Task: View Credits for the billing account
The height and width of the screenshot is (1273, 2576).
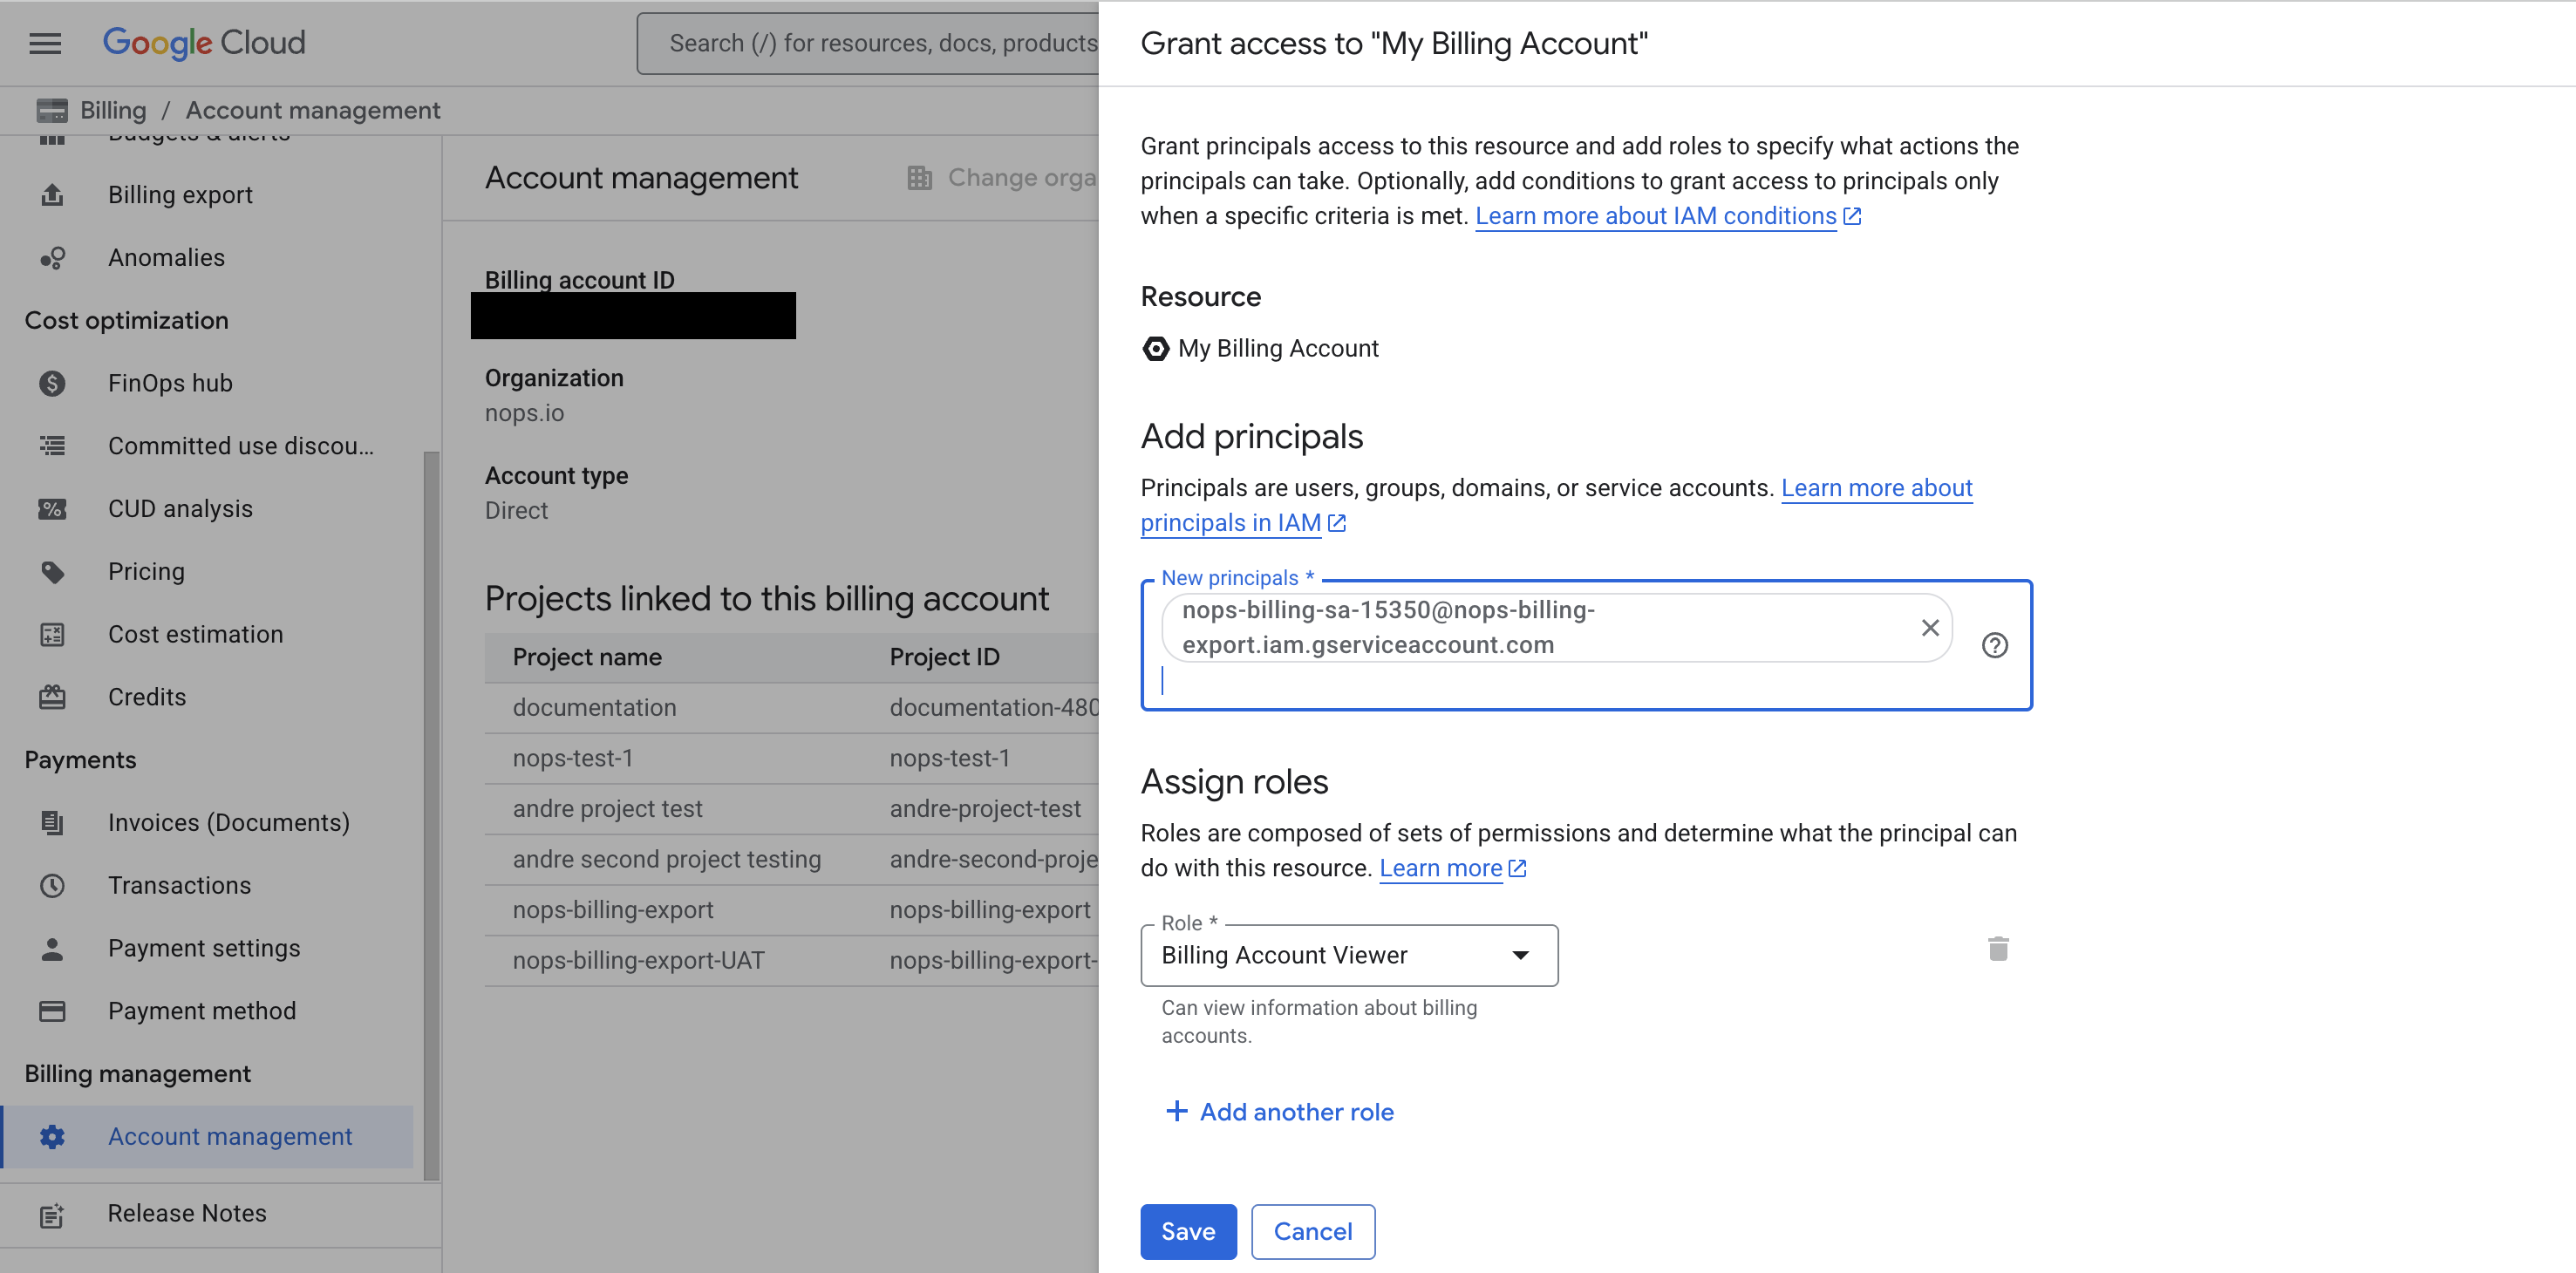Action: click(146, 696)
